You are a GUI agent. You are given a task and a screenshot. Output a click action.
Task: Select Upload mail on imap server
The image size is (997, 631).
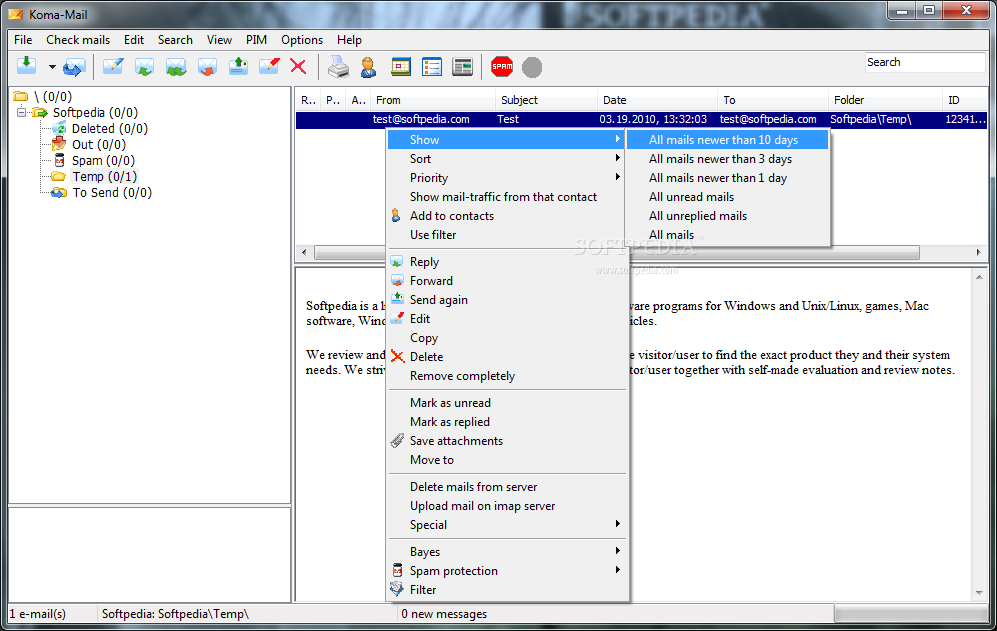[x=507, y=506]
